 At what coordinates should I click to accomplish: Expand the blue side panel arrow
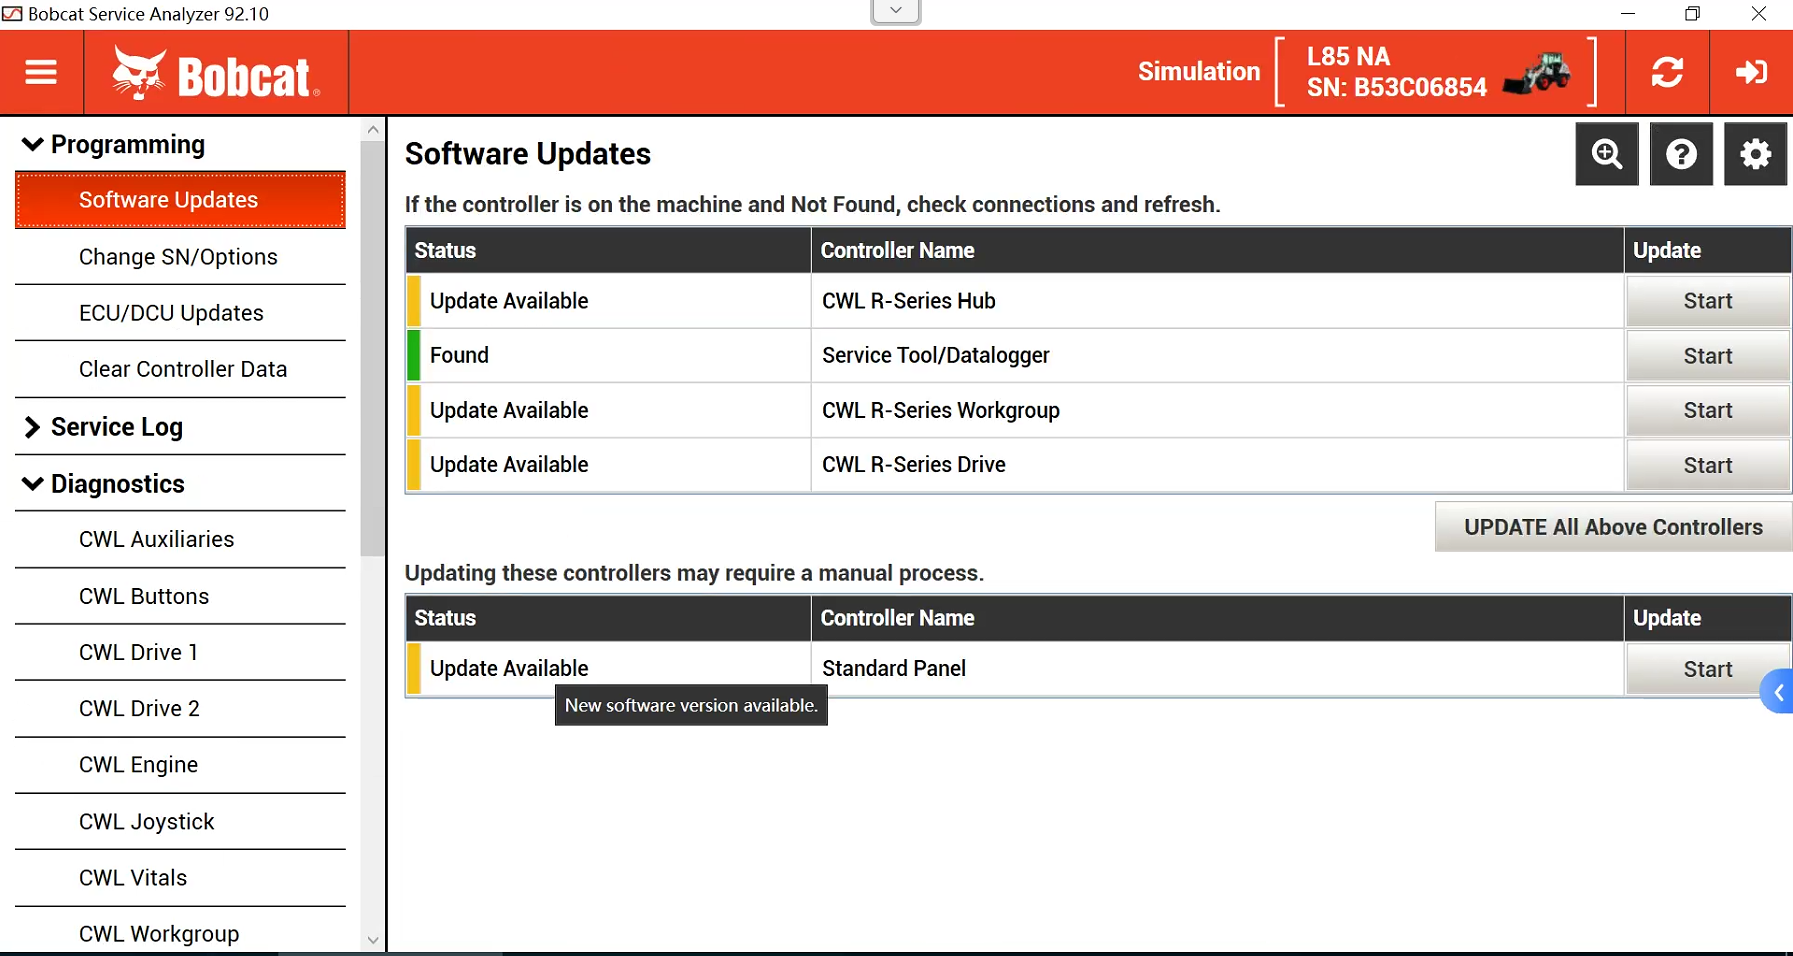pos(1778,692)
